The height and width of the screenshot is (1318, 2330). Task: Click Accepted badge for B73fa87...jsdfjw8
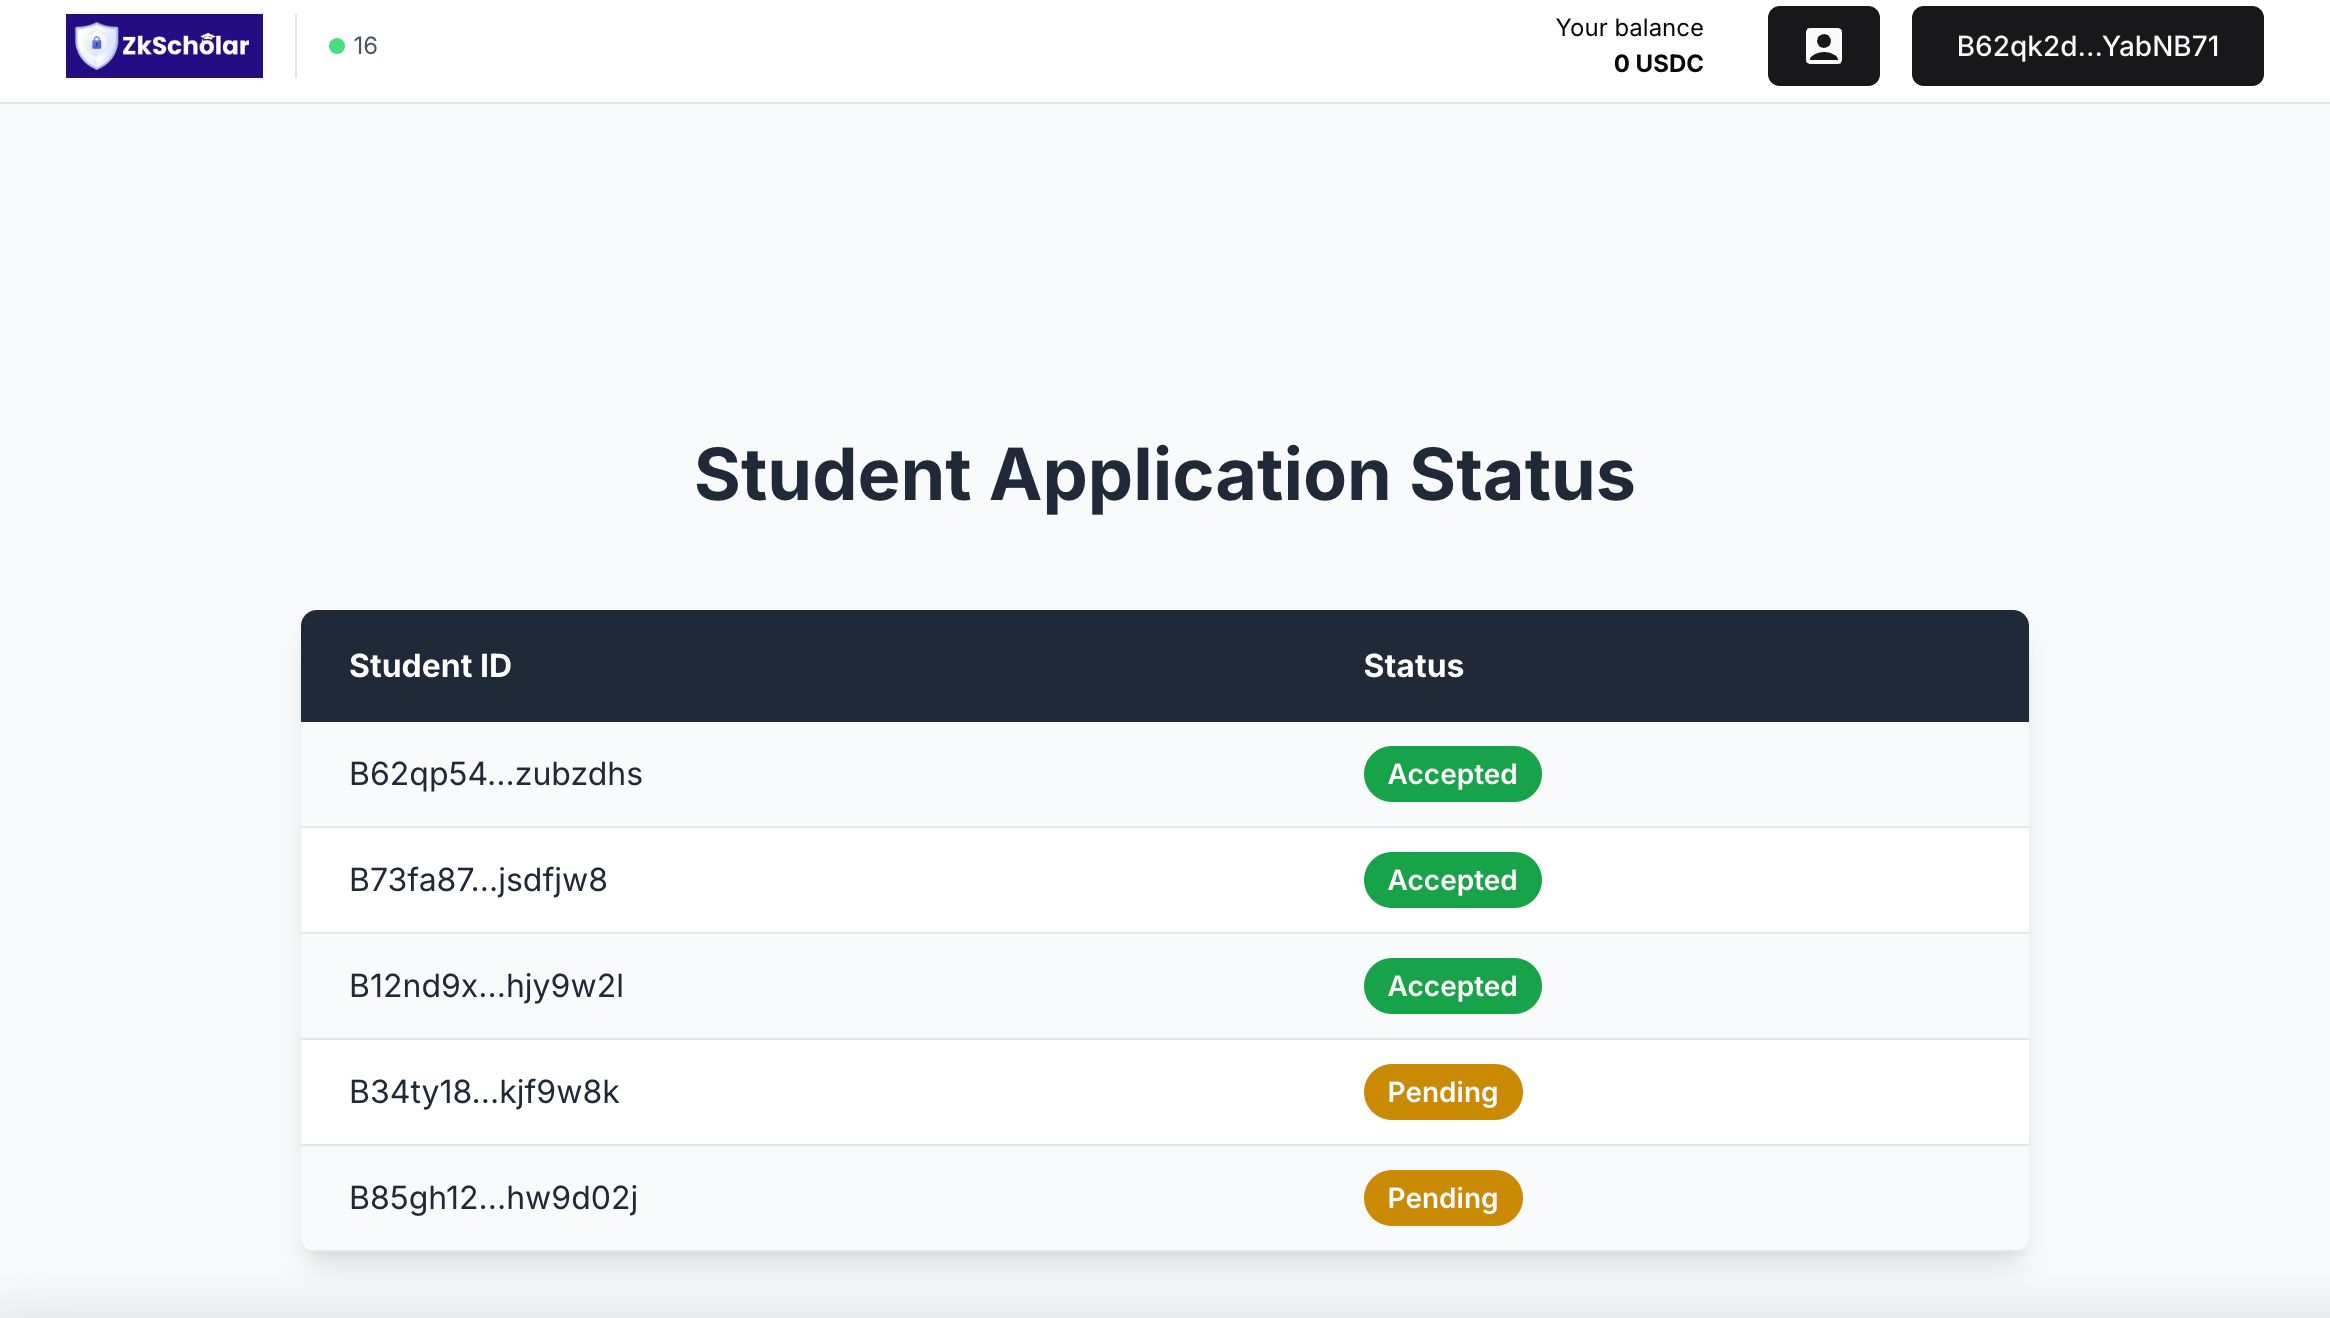[x=1452, y=880]
